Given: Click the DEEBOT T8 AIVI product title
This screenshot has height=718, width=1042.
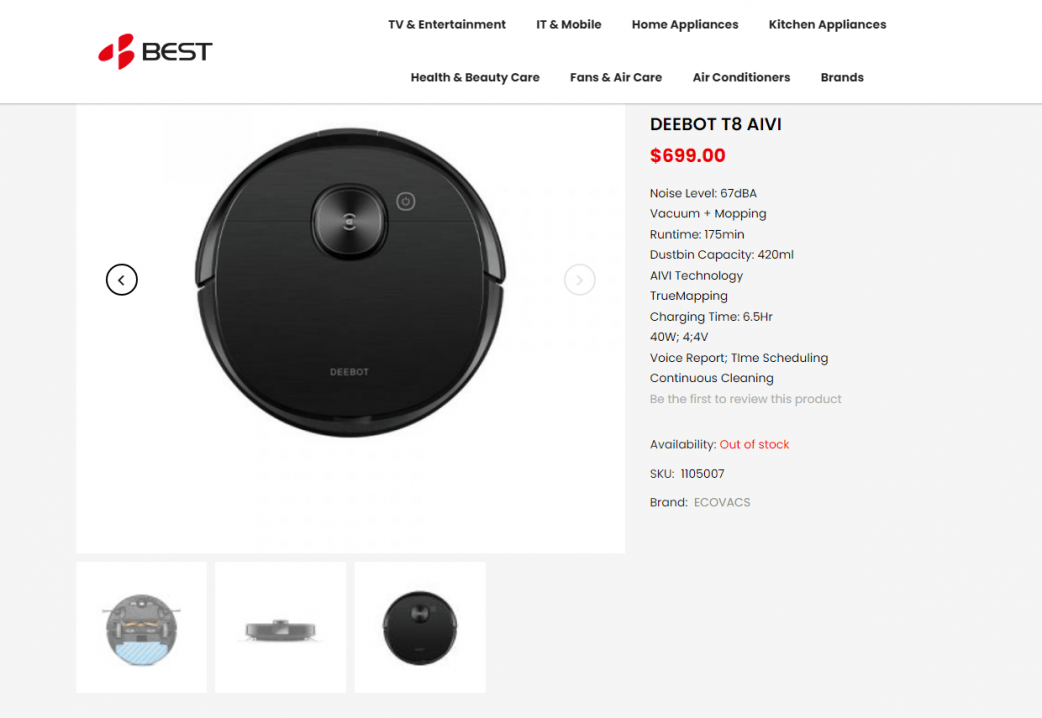Looking at the screenshot, I should 716,124.
